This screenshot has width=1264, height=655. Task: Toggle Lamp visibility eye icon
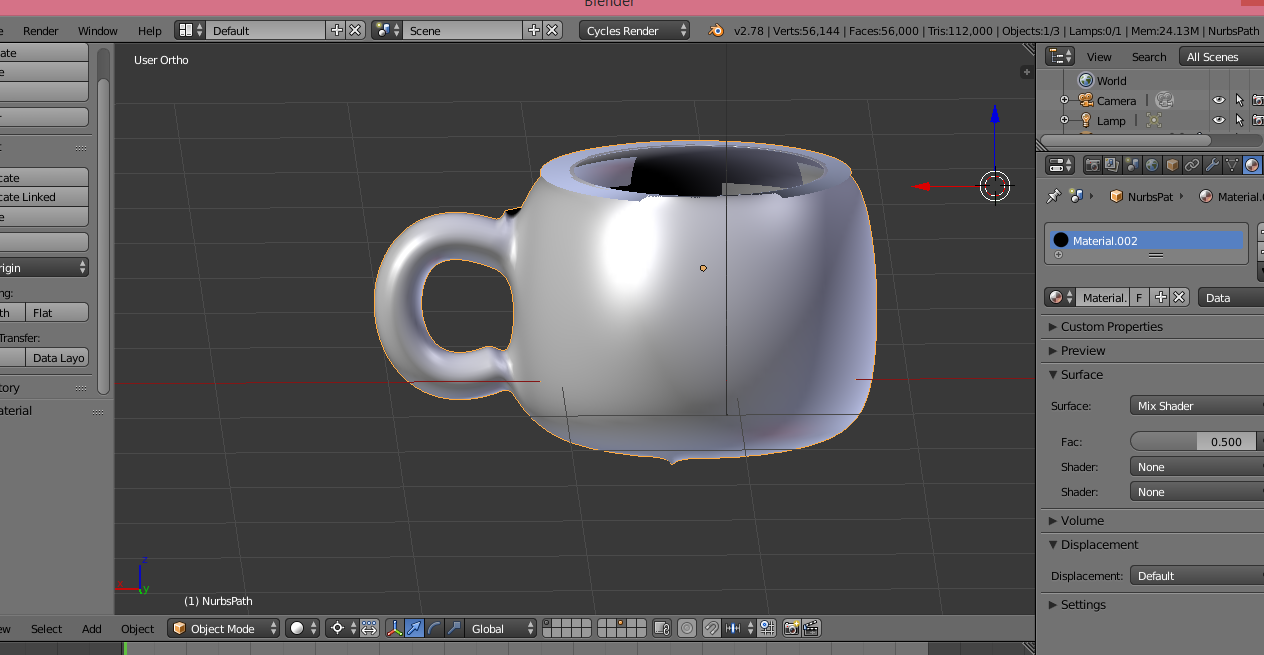point(1218,121)
